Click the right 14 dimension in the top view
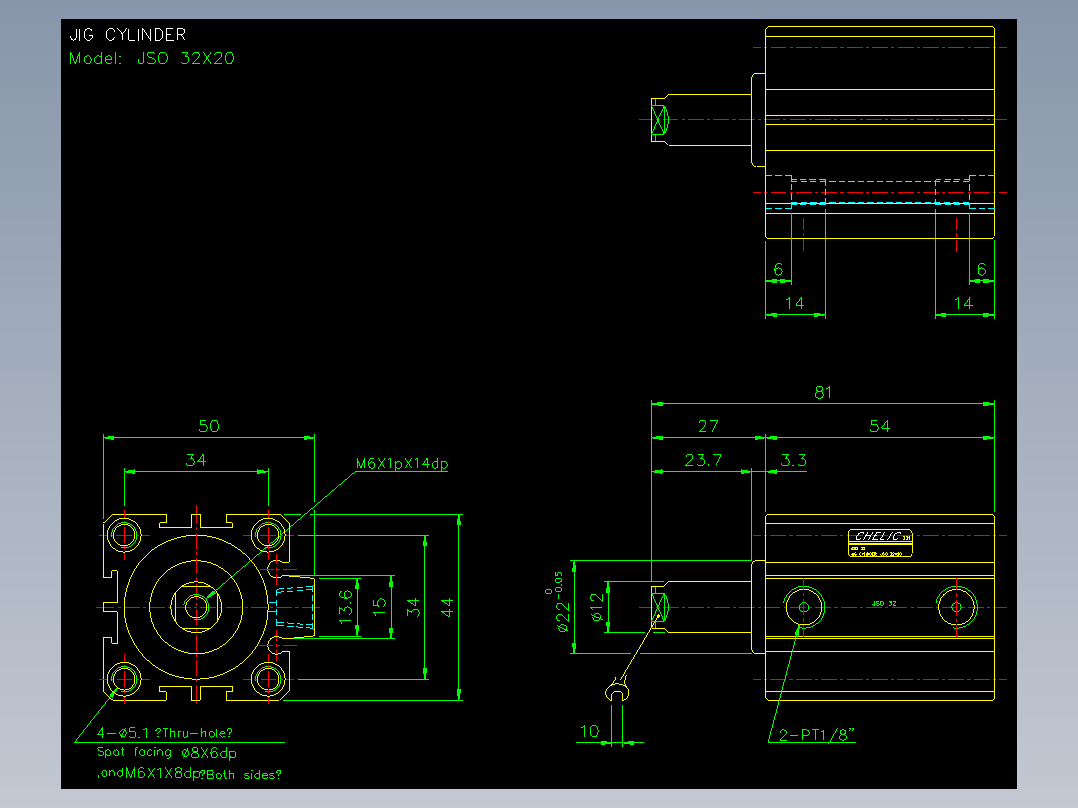This screenshot has width=1078, height=808. click(x=963, y=303)
